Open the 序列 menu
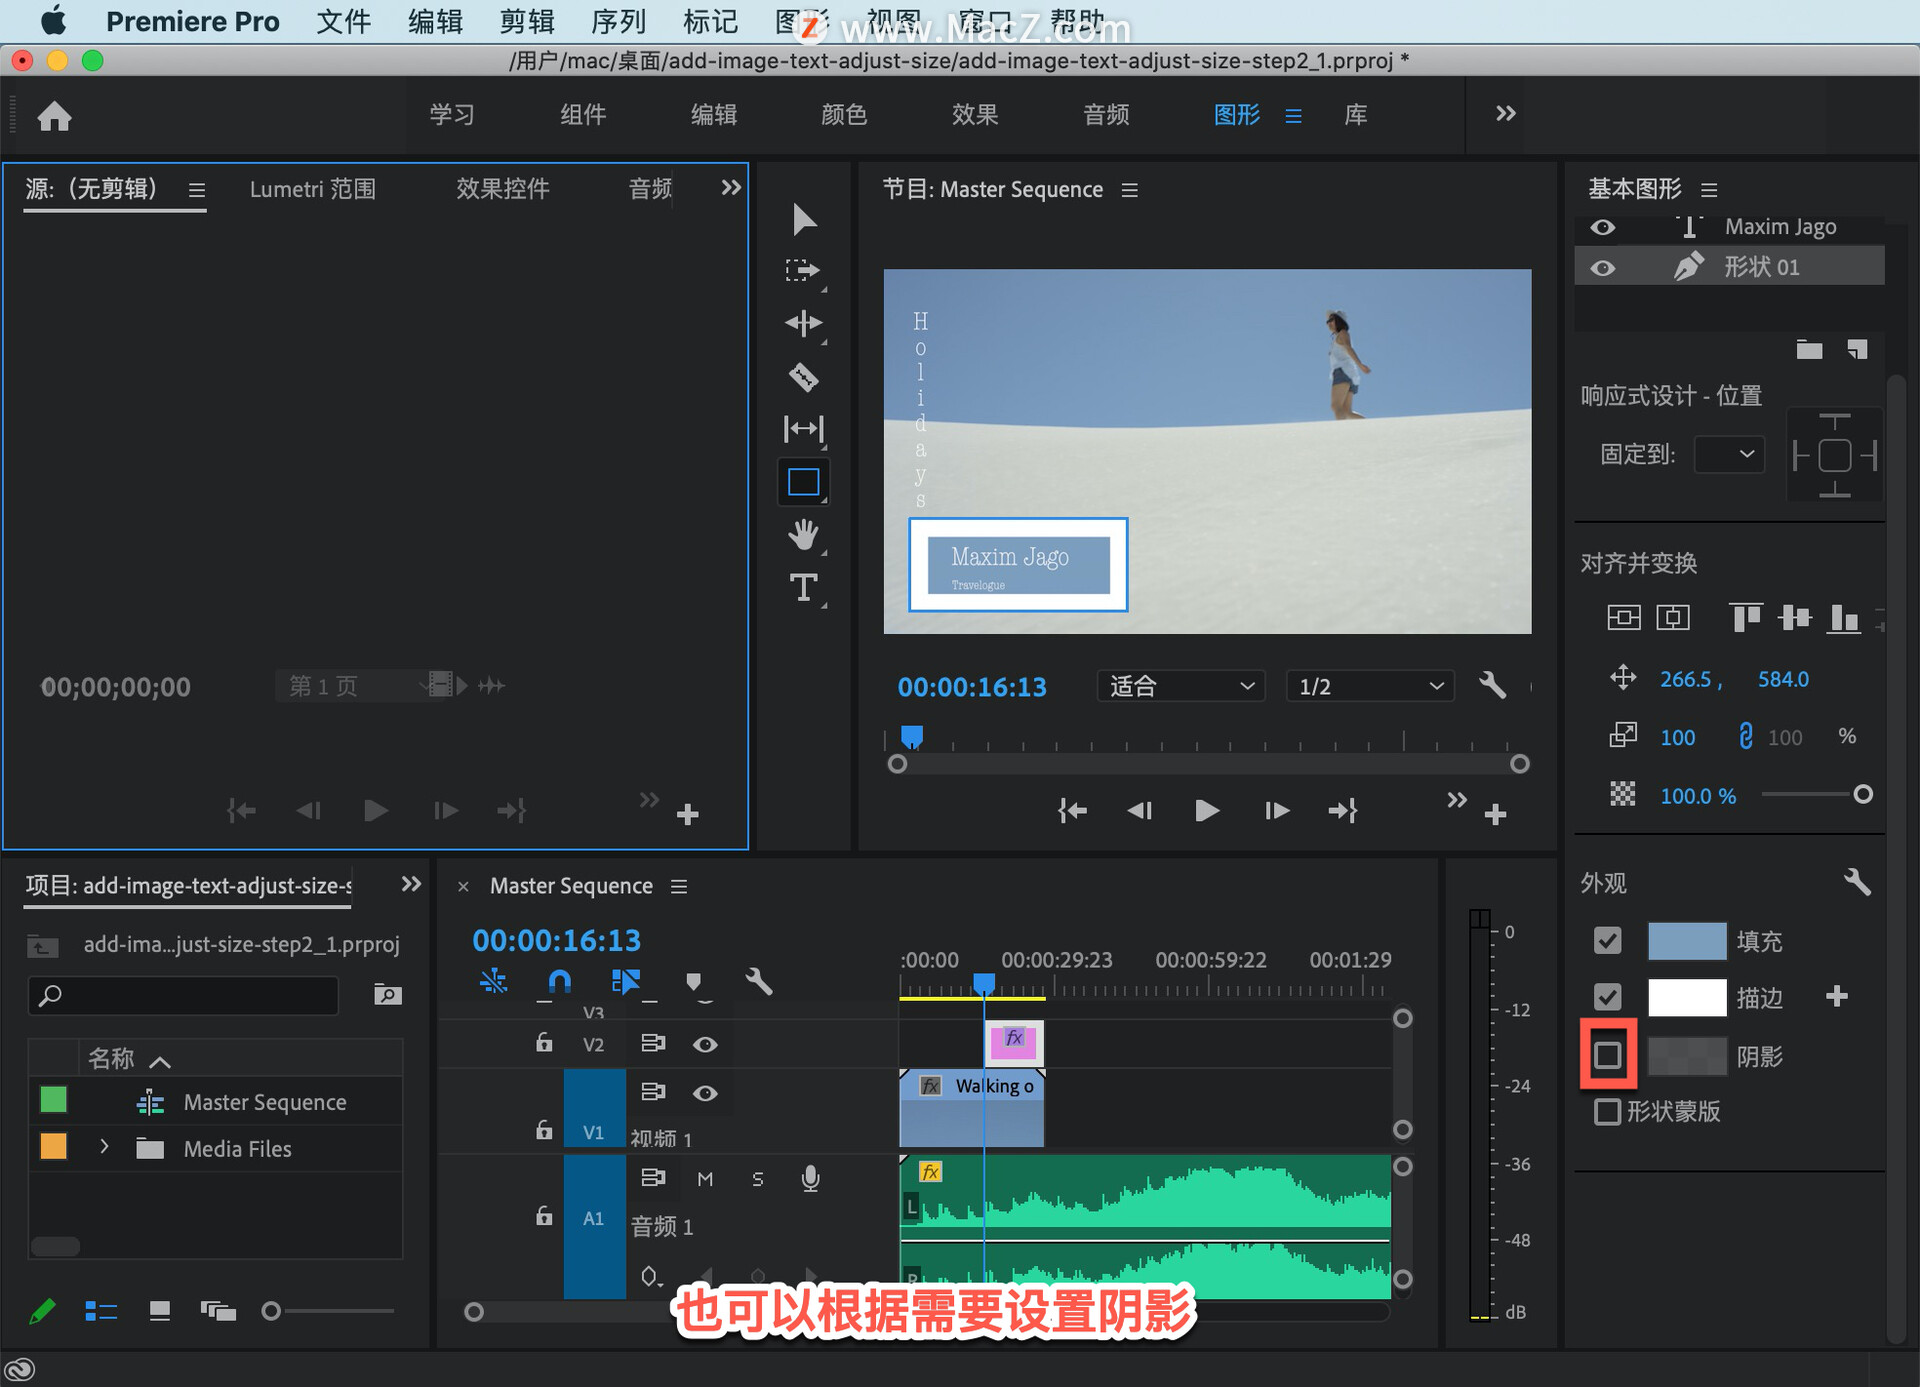Viewport: 1920px width, 1387px height. click(x=618, y=21)
